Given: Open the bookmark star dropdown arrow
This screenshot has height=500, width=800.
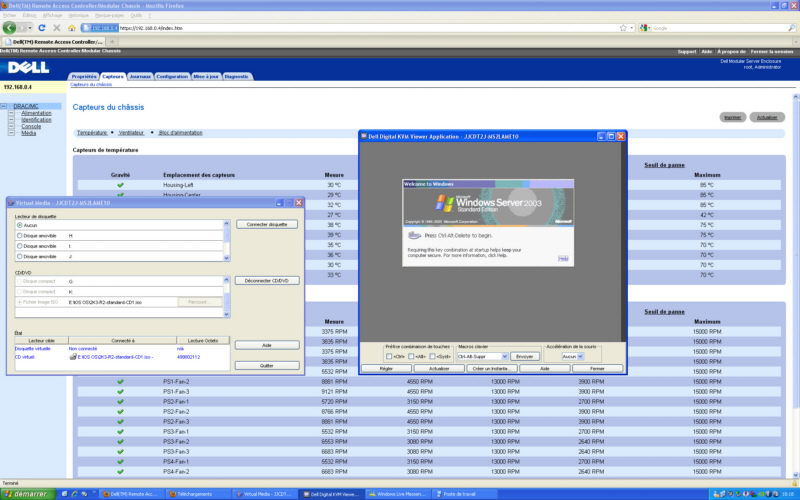Looking at the screenshot, I should (x=632, y=28).
